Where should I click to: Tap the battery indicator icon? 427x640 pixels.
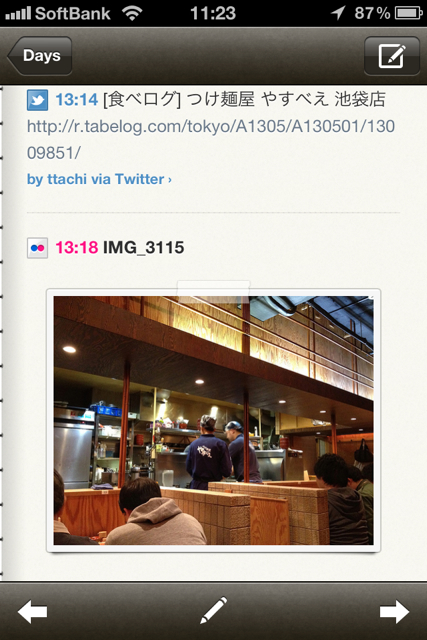[x=409, y=13]
